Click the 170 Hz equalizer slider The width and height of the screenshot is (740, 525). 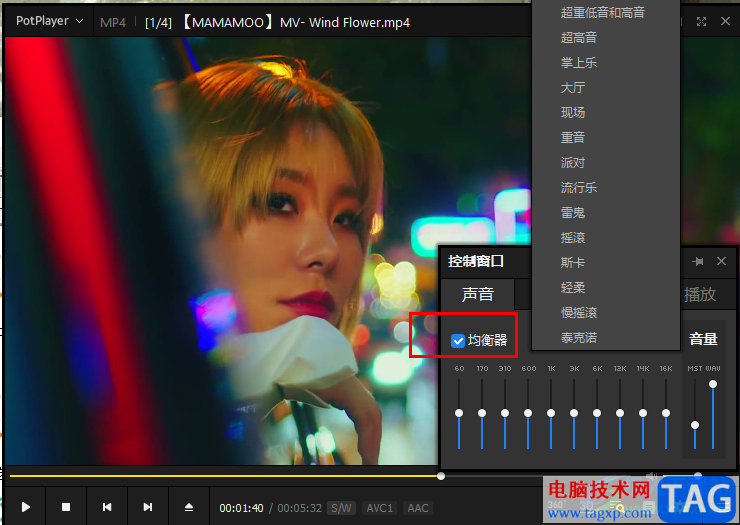coord(482,413)
